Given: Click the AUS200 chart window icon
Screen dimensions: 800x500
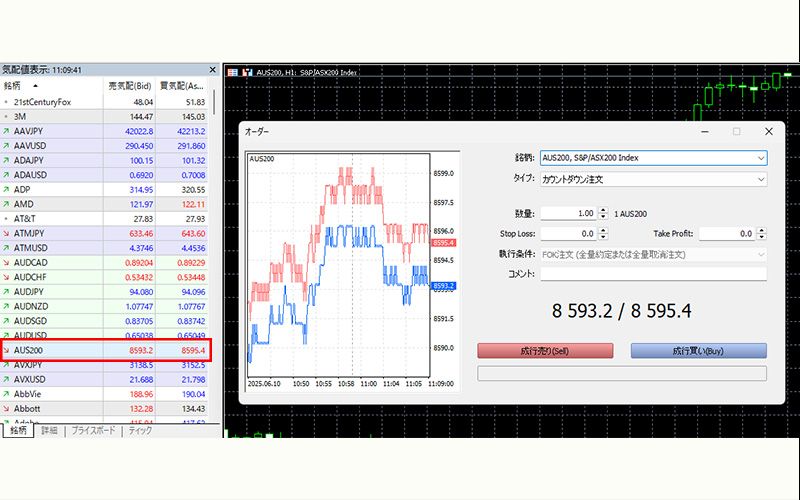Looking at the screenshot, I should (233, 73).
